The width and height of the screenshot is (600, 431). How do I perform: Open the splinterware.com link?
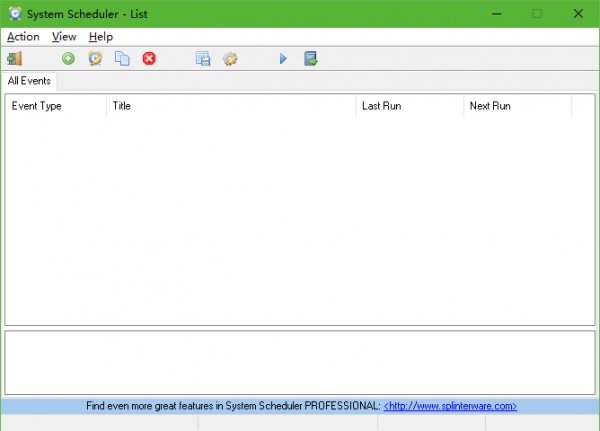click(450, 406)
